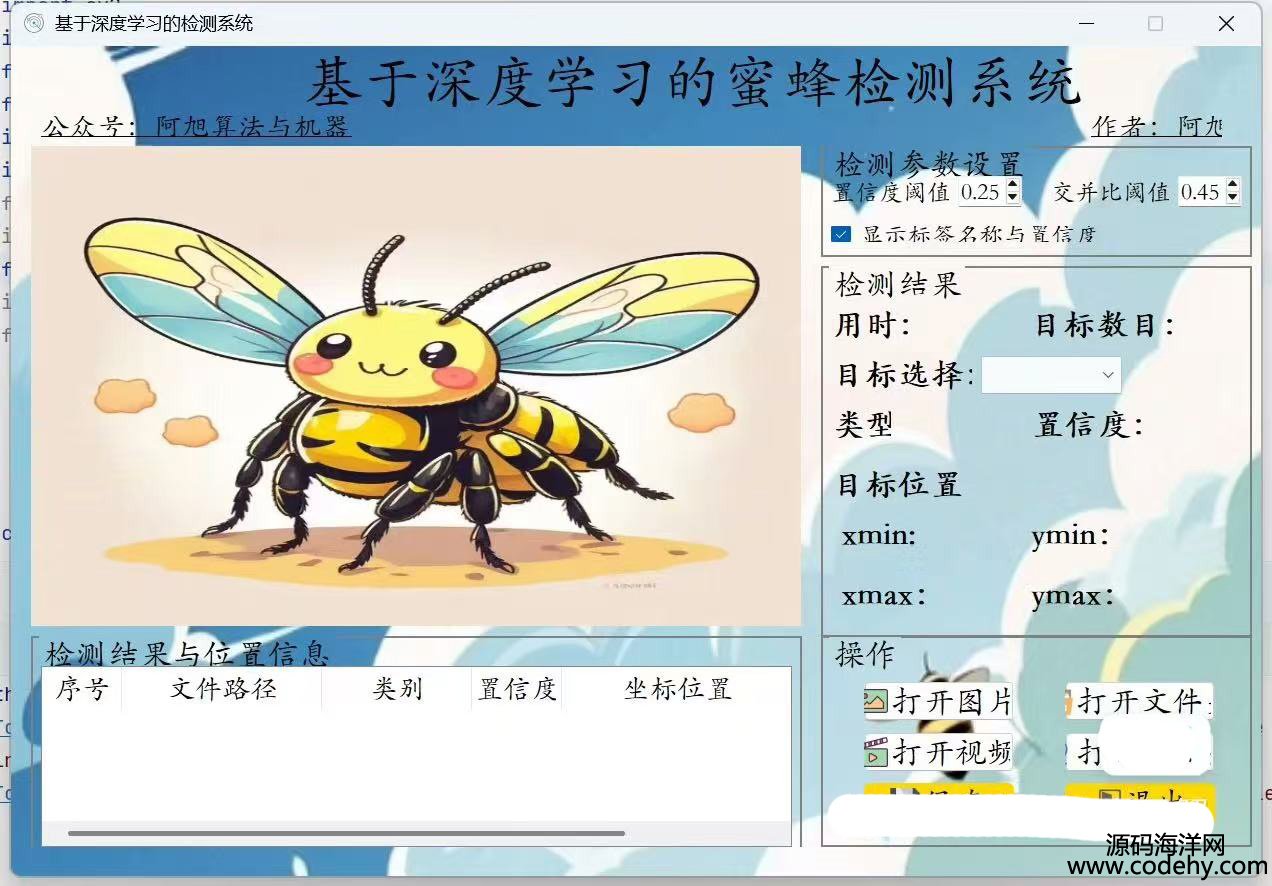
Task: Click the 置信度: label in the results panel
Action: pyautogui.click(x=1089, y=425)
